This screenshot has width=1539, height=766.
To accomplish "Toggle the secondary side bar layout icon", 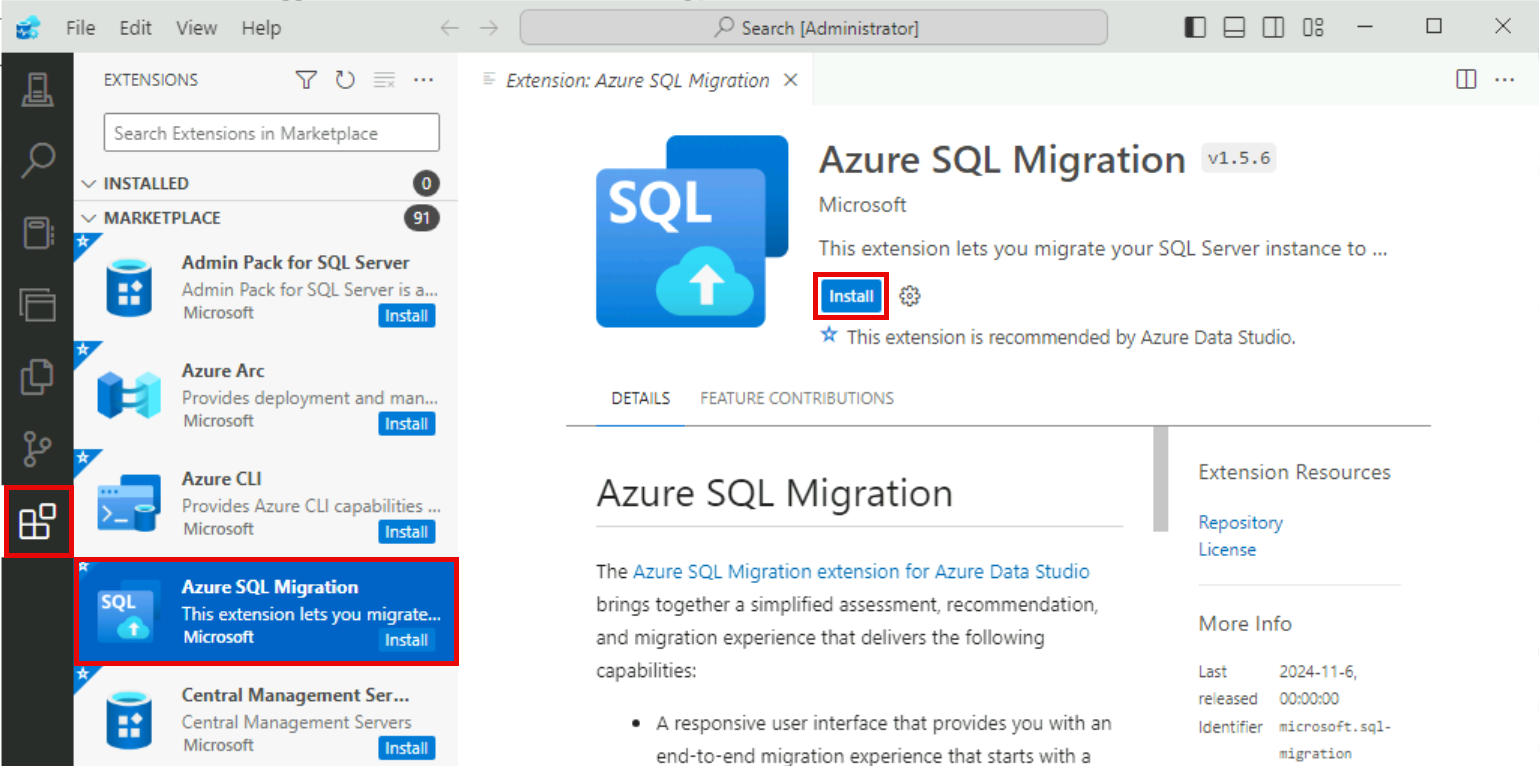I will coord(1273,28).
